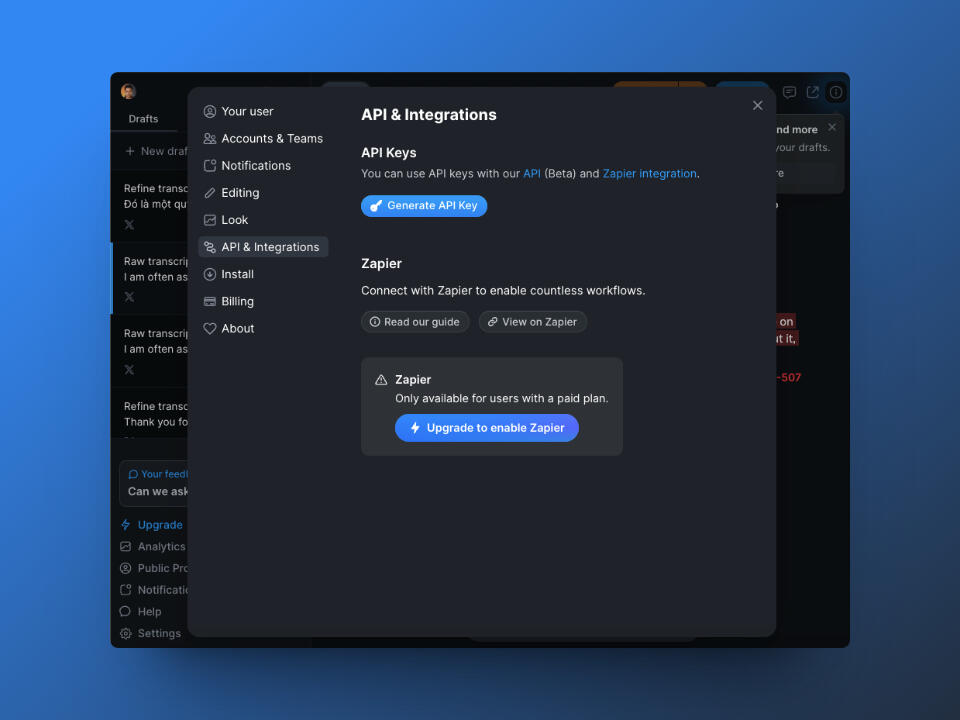Viewport: 960px width, 720px height.
Task: Click the Settings gear in bottom-left sidebar
Action: [x=150, y=633]
